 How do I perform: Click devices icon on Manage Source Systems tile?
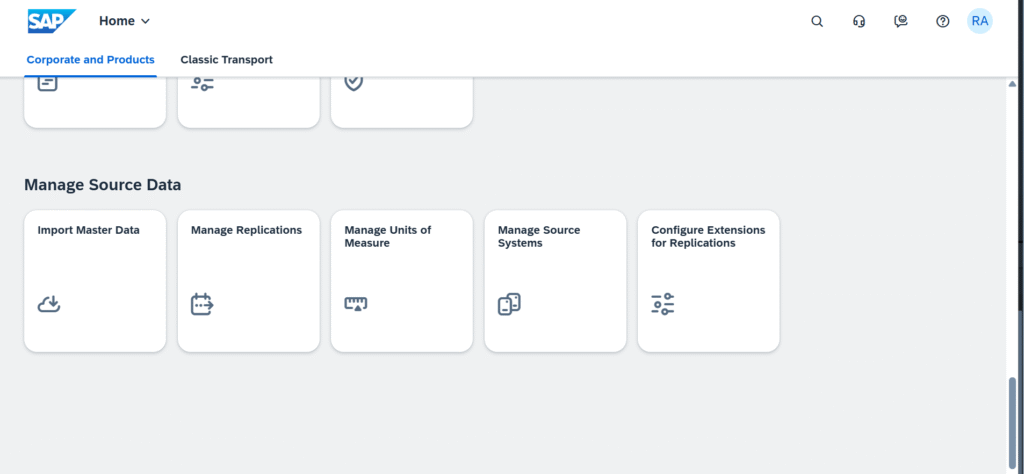click(510, 304)
